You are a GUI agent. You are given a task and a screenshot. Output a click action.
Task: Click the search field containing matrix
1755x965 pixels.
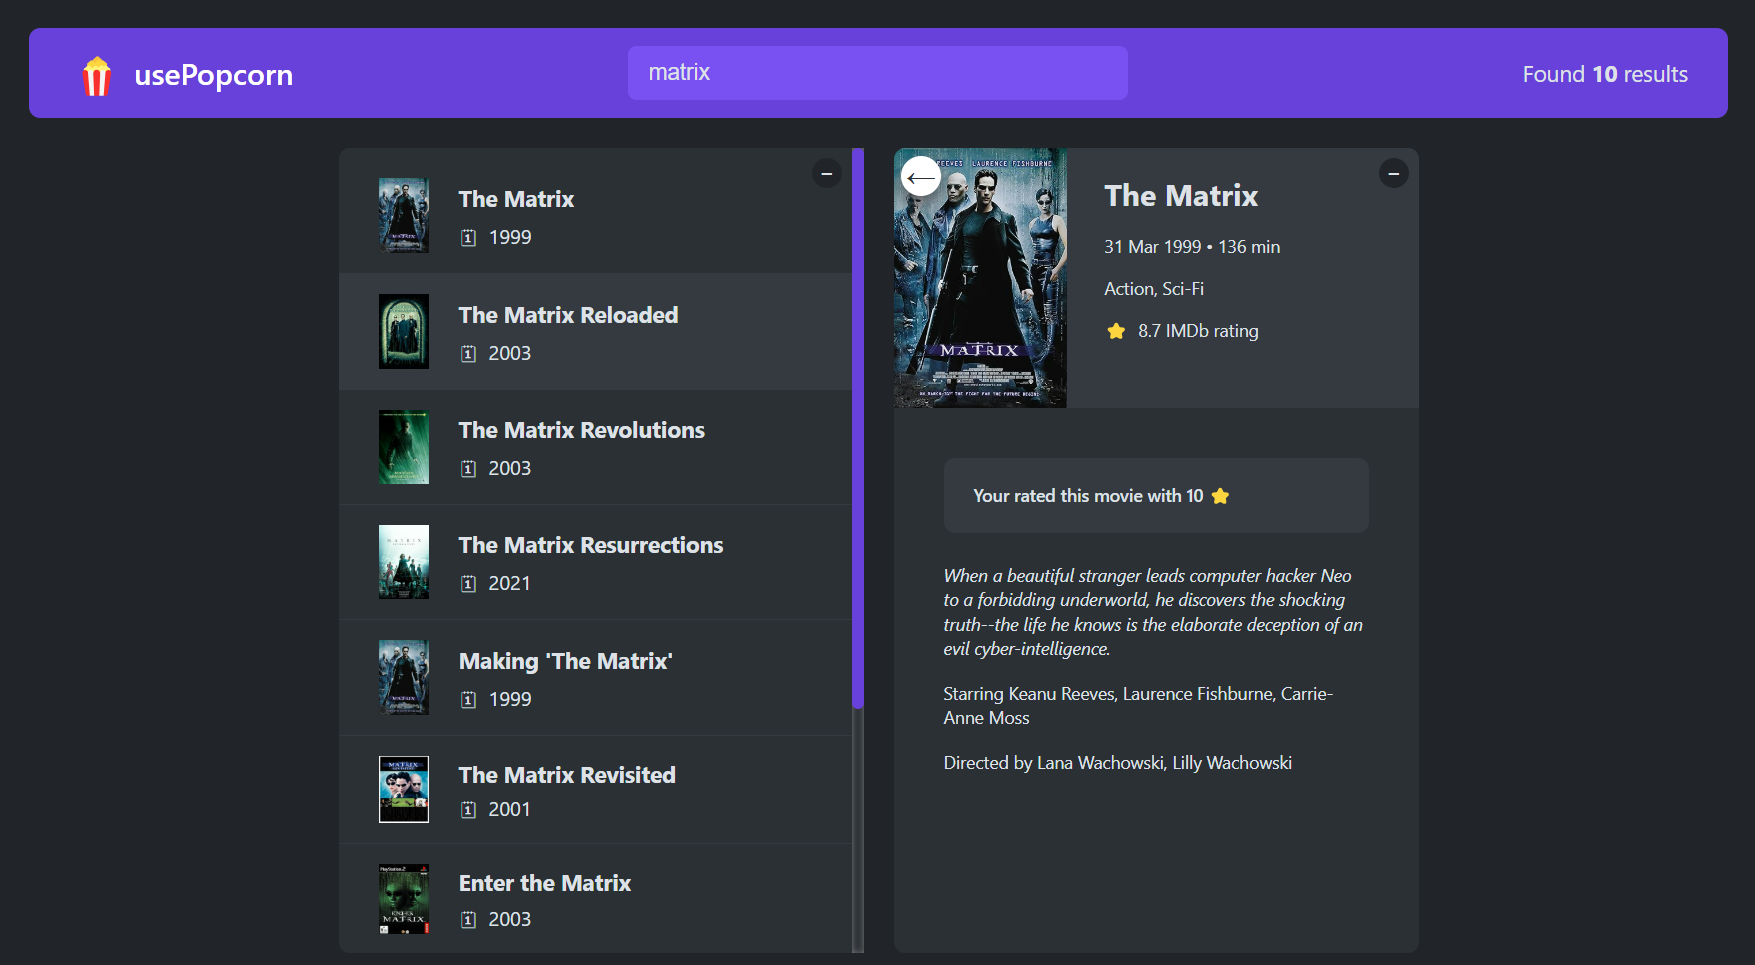point(877,73)
